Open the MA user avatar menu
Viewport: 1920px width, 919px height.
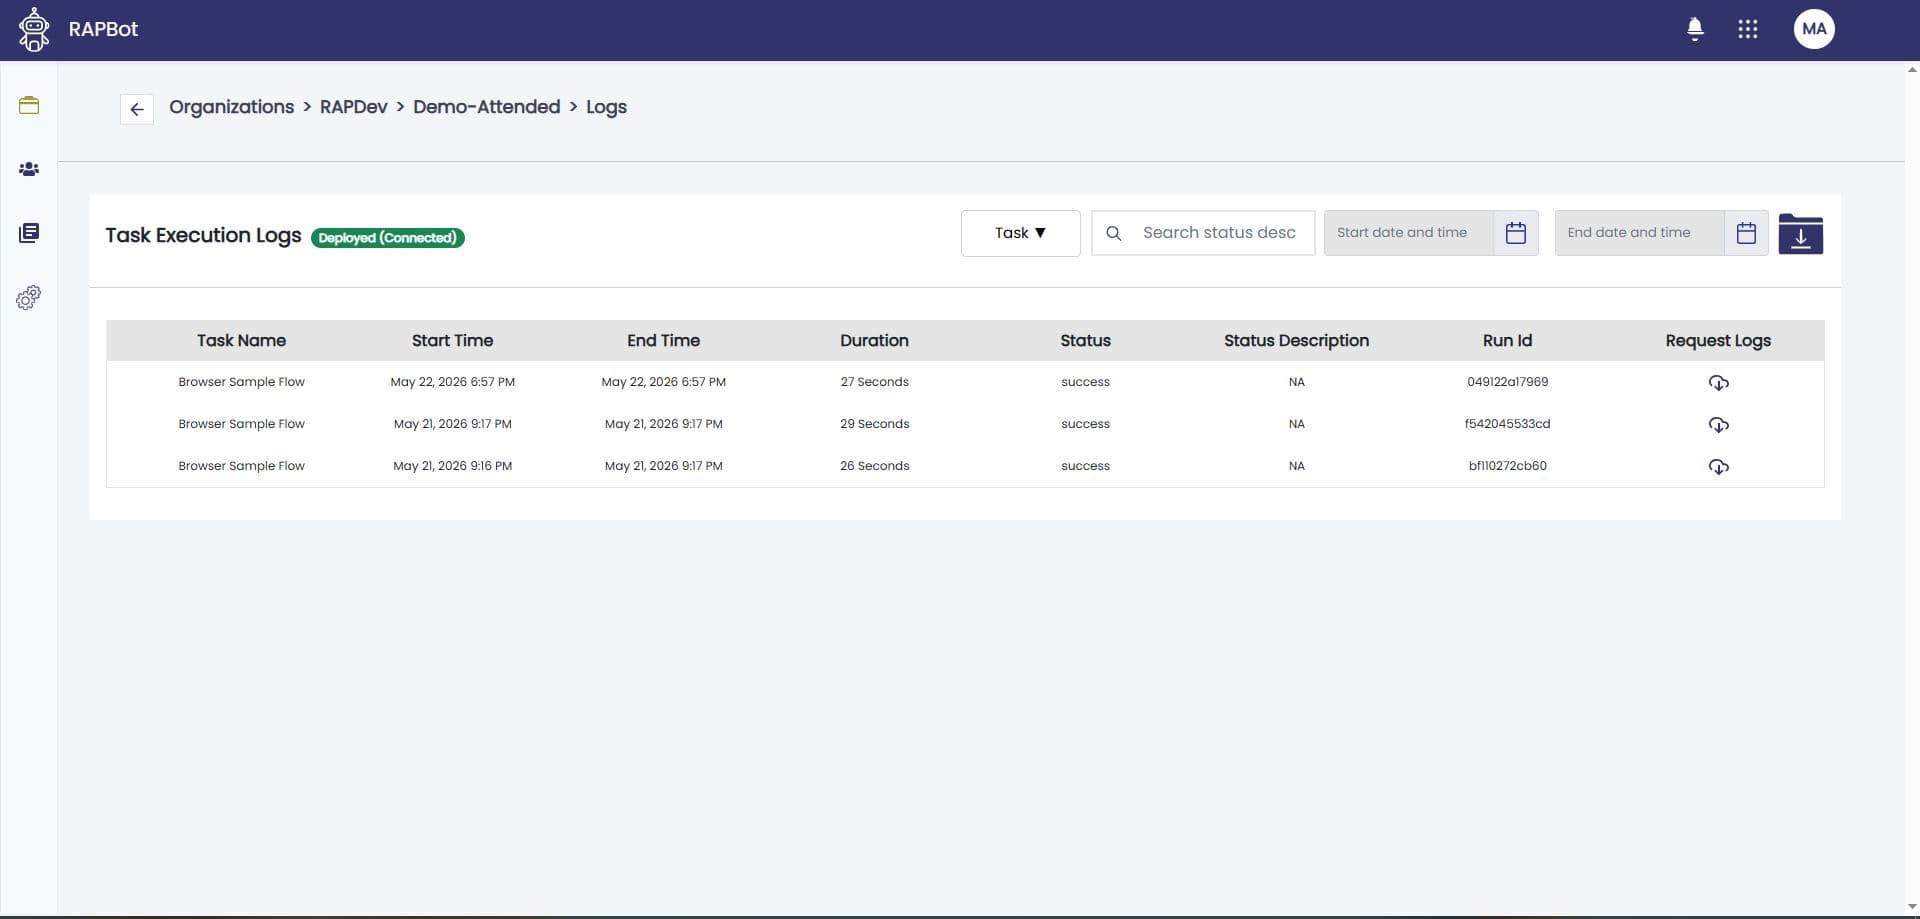tap(1814, 29)
